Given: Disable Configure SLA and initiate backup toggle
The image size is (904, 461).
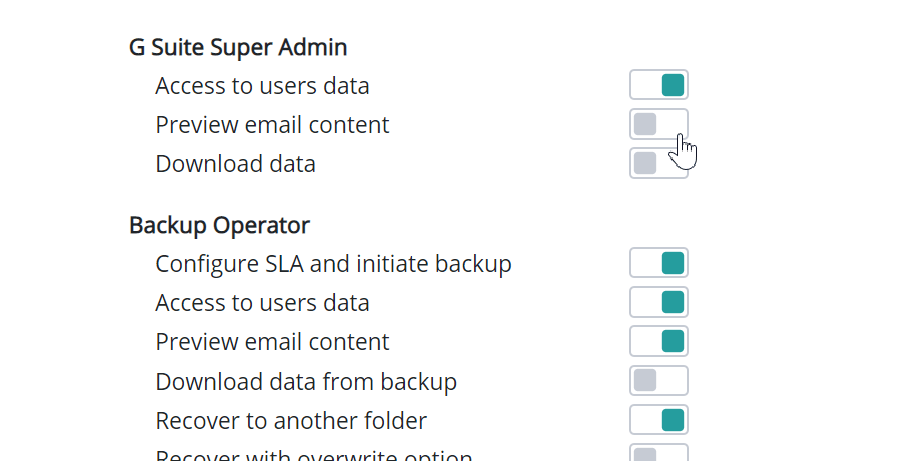Looking at the screenshot, I should click(659, 263).
